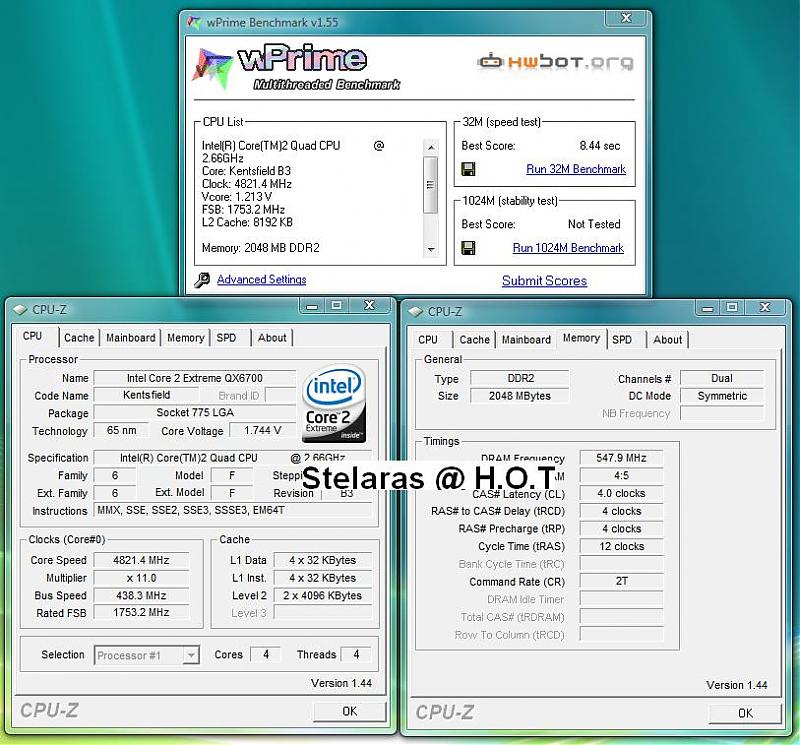Click the wPrime title bar app icon
The width and height of the screenshot is (800, 745).
[x=194, y=22]
